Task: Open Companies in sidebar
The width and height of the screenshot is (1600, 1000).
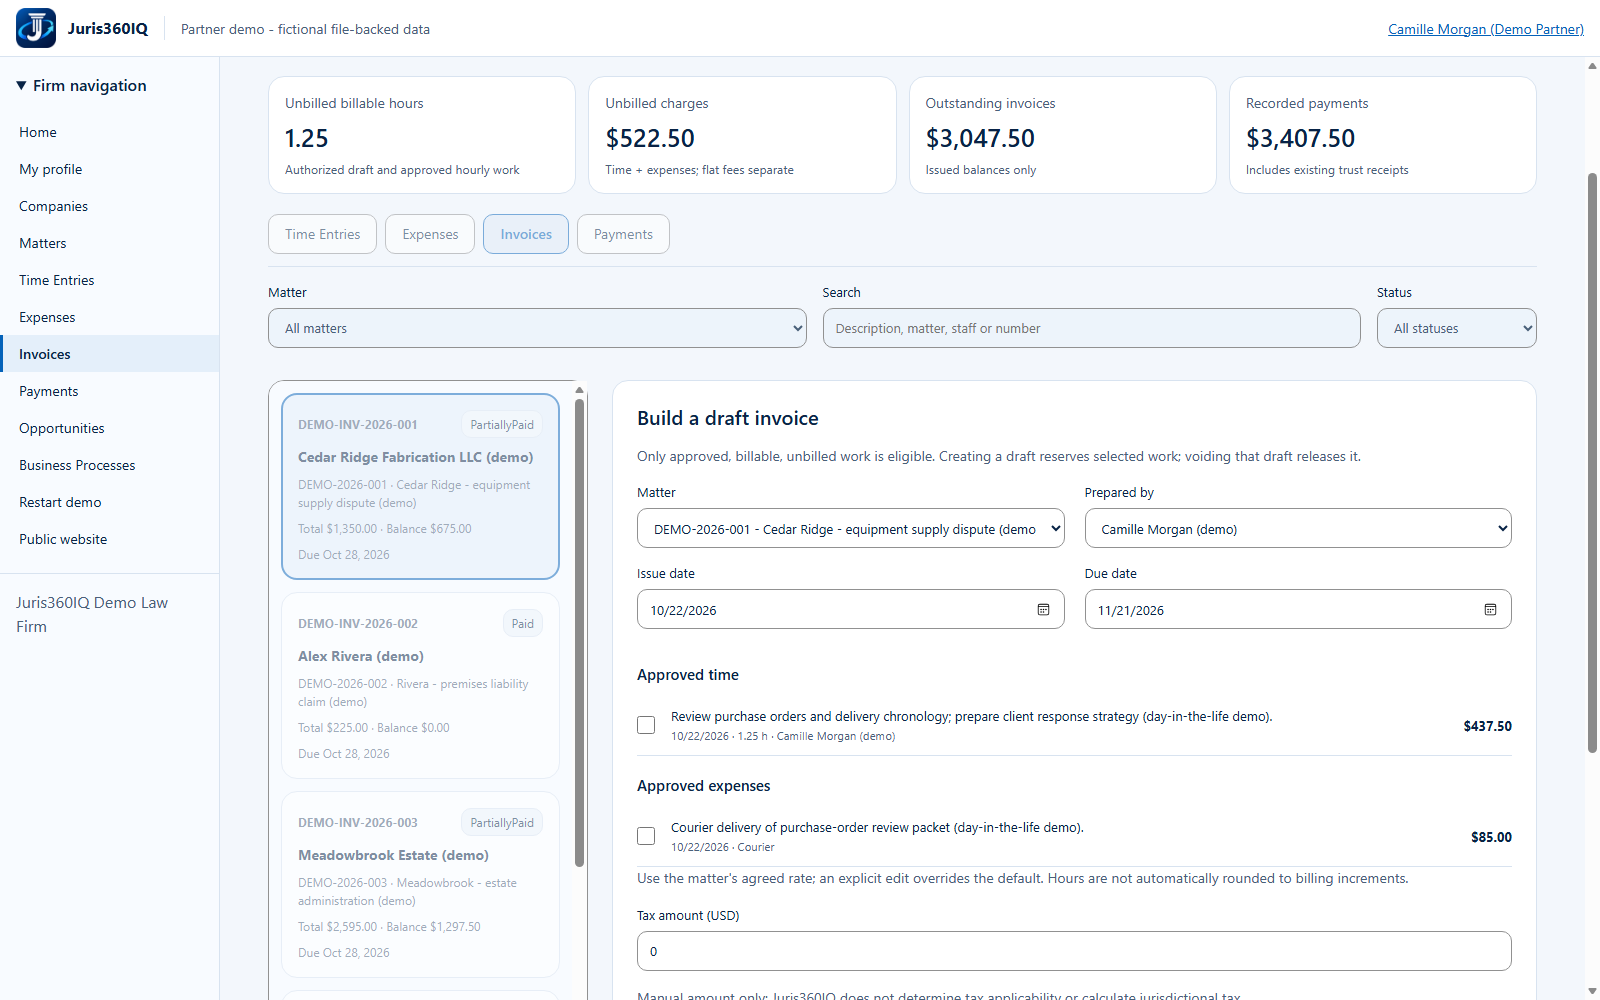Action: (x=110, y=206)
